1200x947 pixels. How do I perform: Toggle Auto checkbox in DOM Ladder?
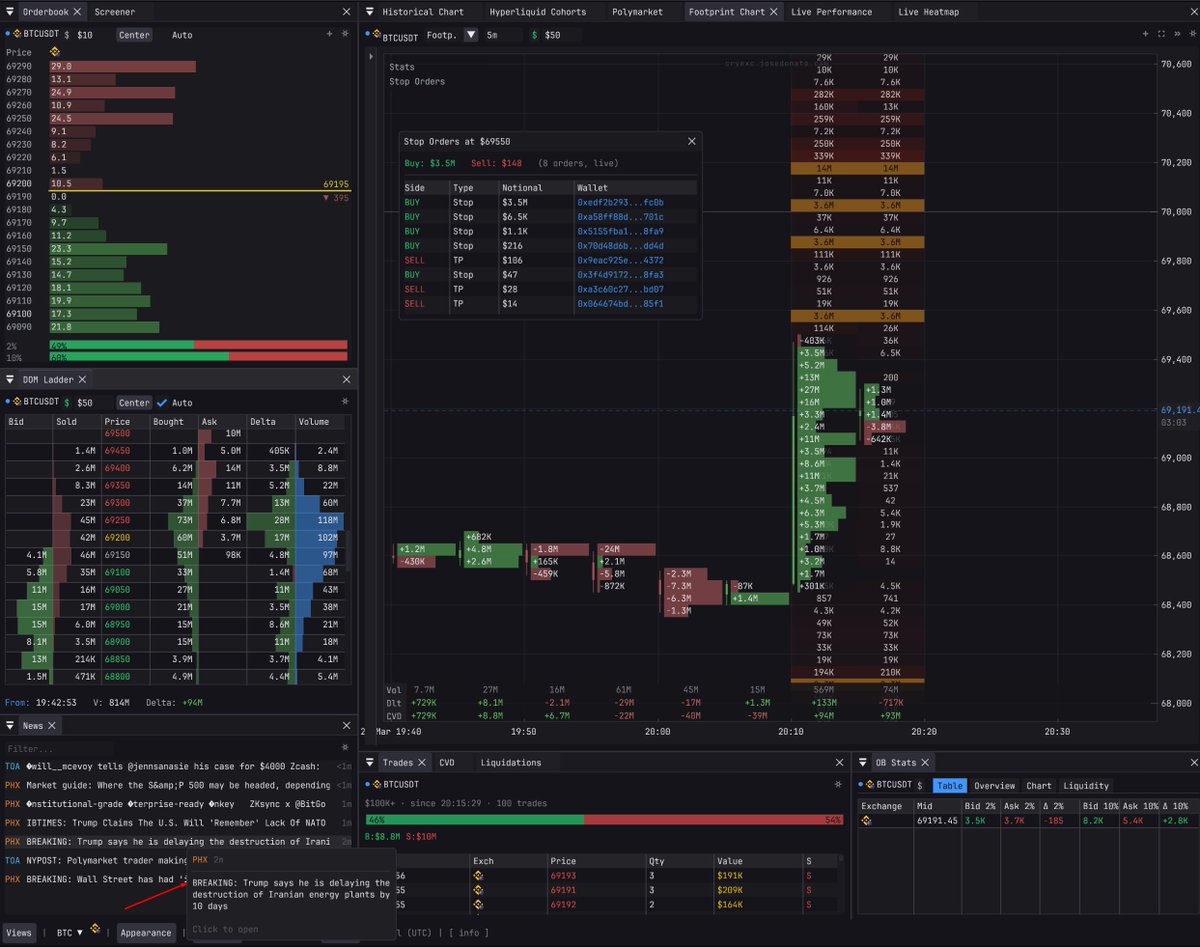click(163, 403)
